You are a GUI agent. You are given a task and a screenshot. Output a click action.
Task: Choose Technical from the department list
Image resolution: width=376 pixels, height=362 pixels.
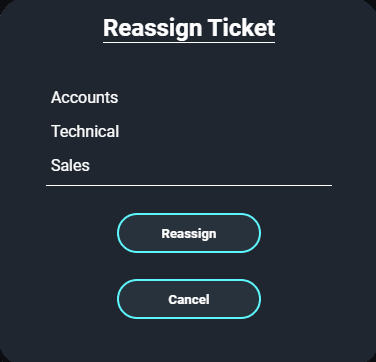189,131
